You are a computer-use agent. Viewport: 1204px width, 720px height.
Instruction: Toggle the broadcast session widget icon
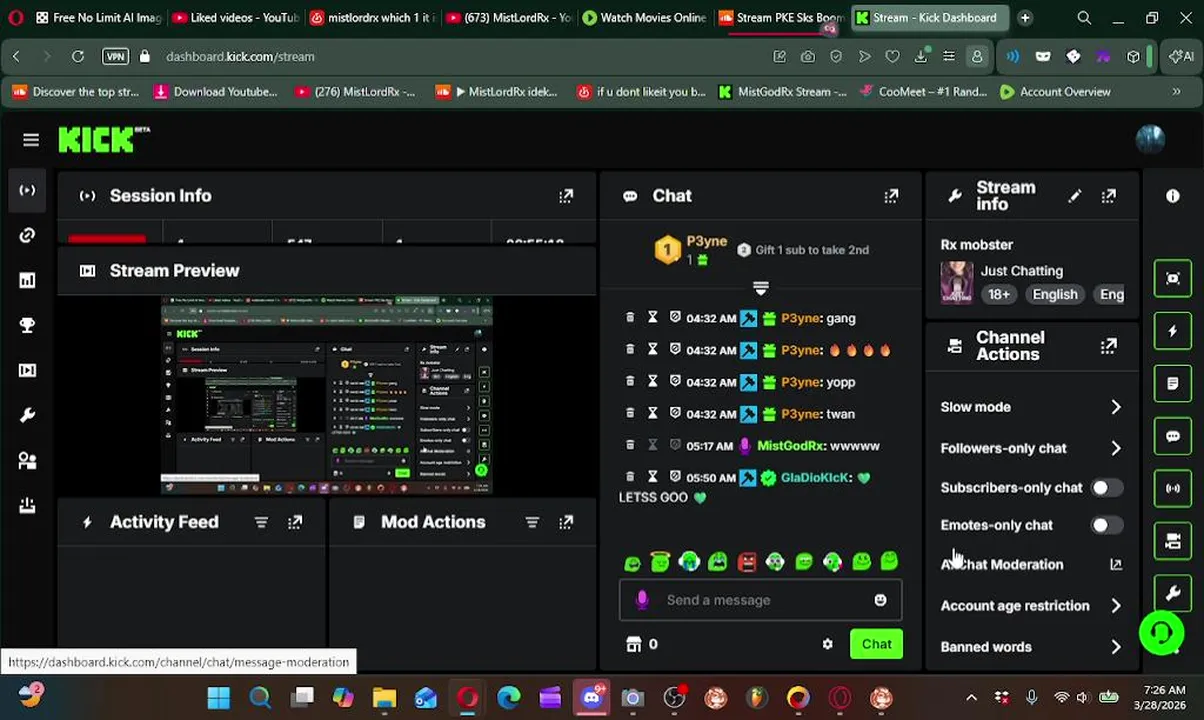(x=1173, y=488)
